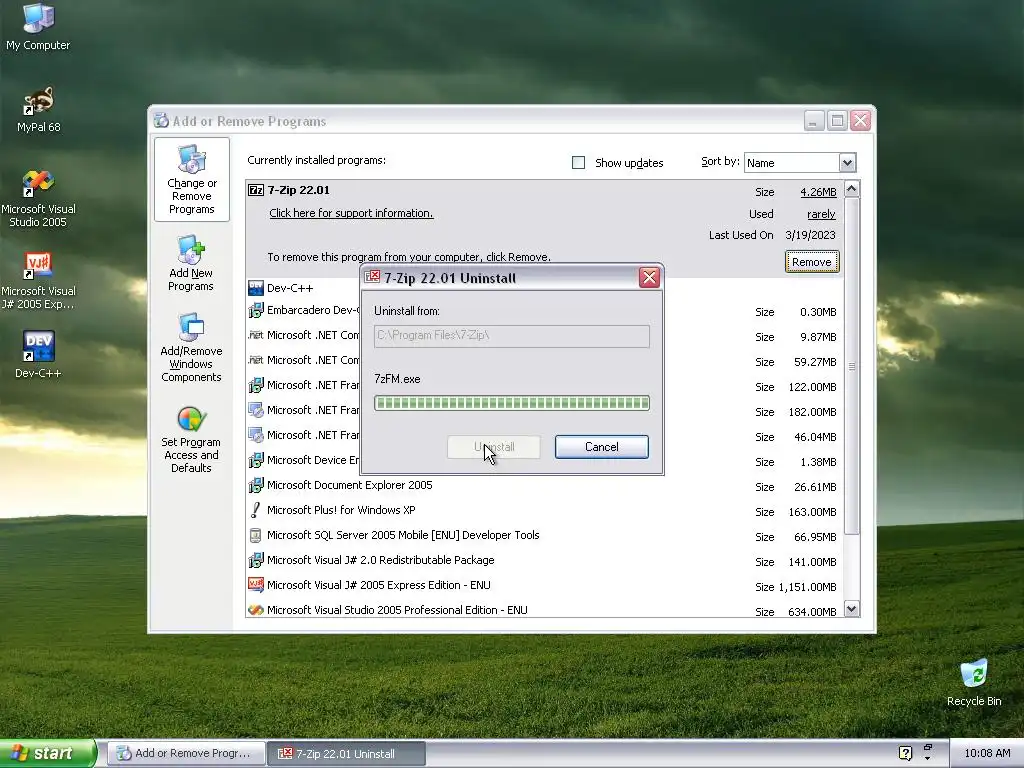Open My Computer desktop icon

[38, 27]
